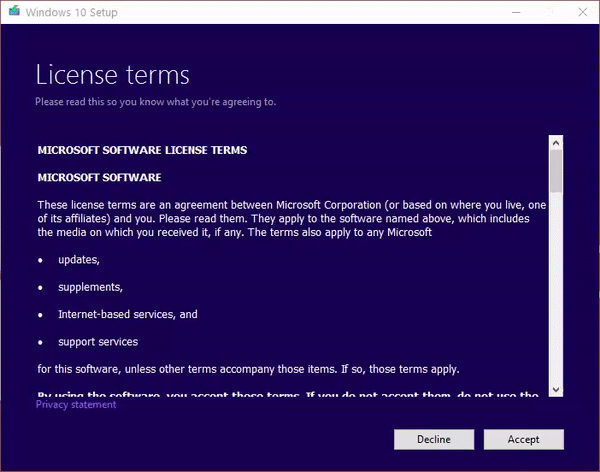600x472 pixels.
Task: Minimize the Windows 10 Setup window
Action: coord(516,12)
